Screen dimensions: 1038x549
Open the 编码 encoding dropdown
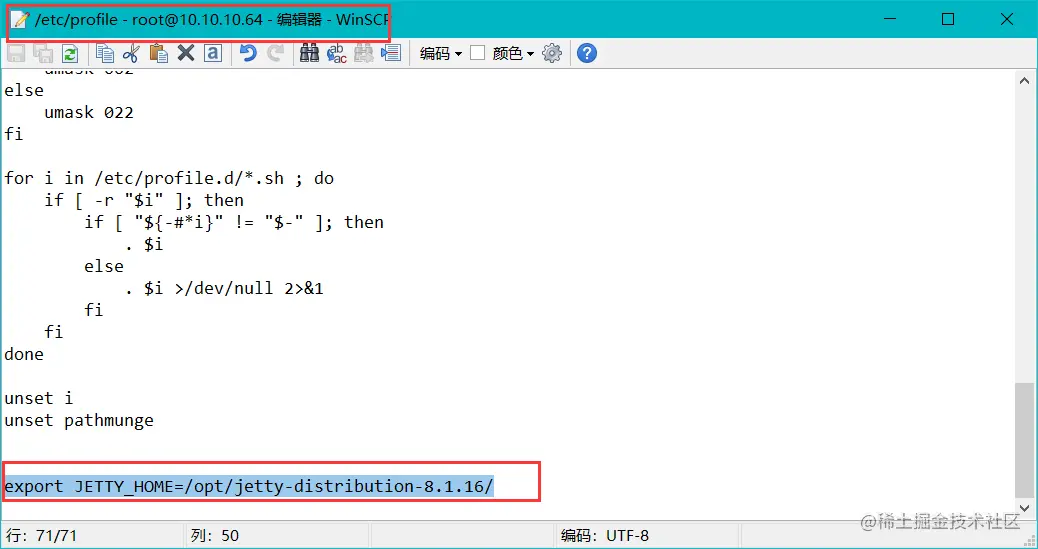441,54
